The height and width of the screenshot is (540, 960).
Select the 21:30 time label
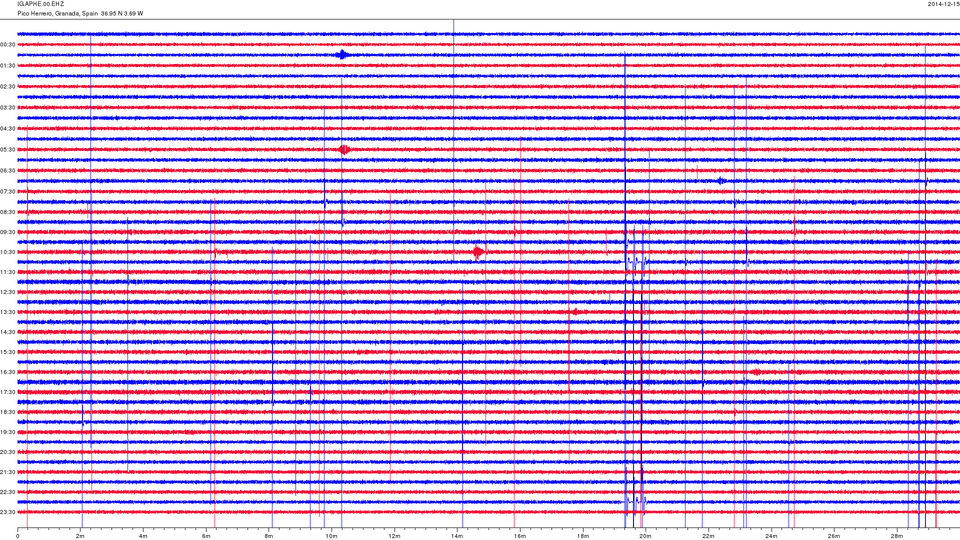8,472
